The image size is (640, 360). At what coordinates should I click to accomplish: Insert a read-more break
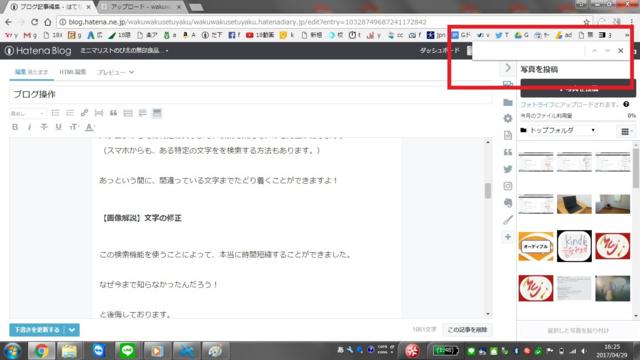99,113
